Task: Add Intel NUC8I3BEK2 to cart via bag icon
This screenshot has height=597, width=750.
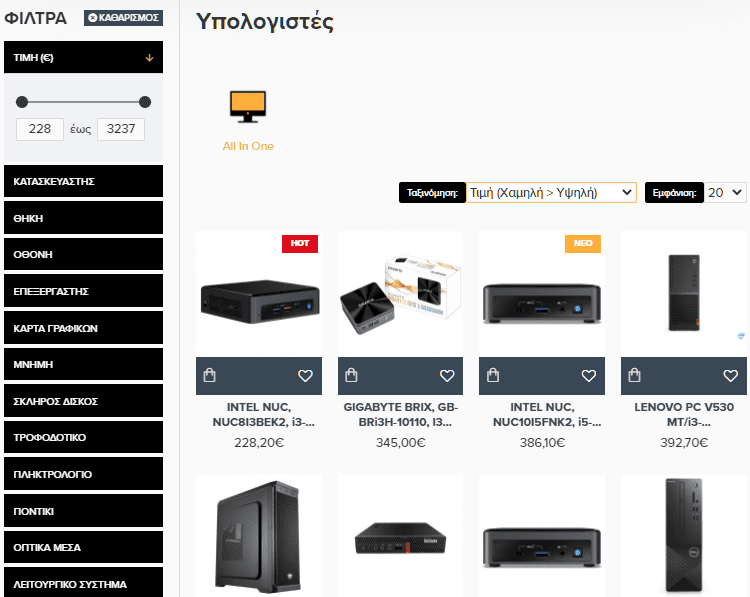Action: (x=210, y=375)
